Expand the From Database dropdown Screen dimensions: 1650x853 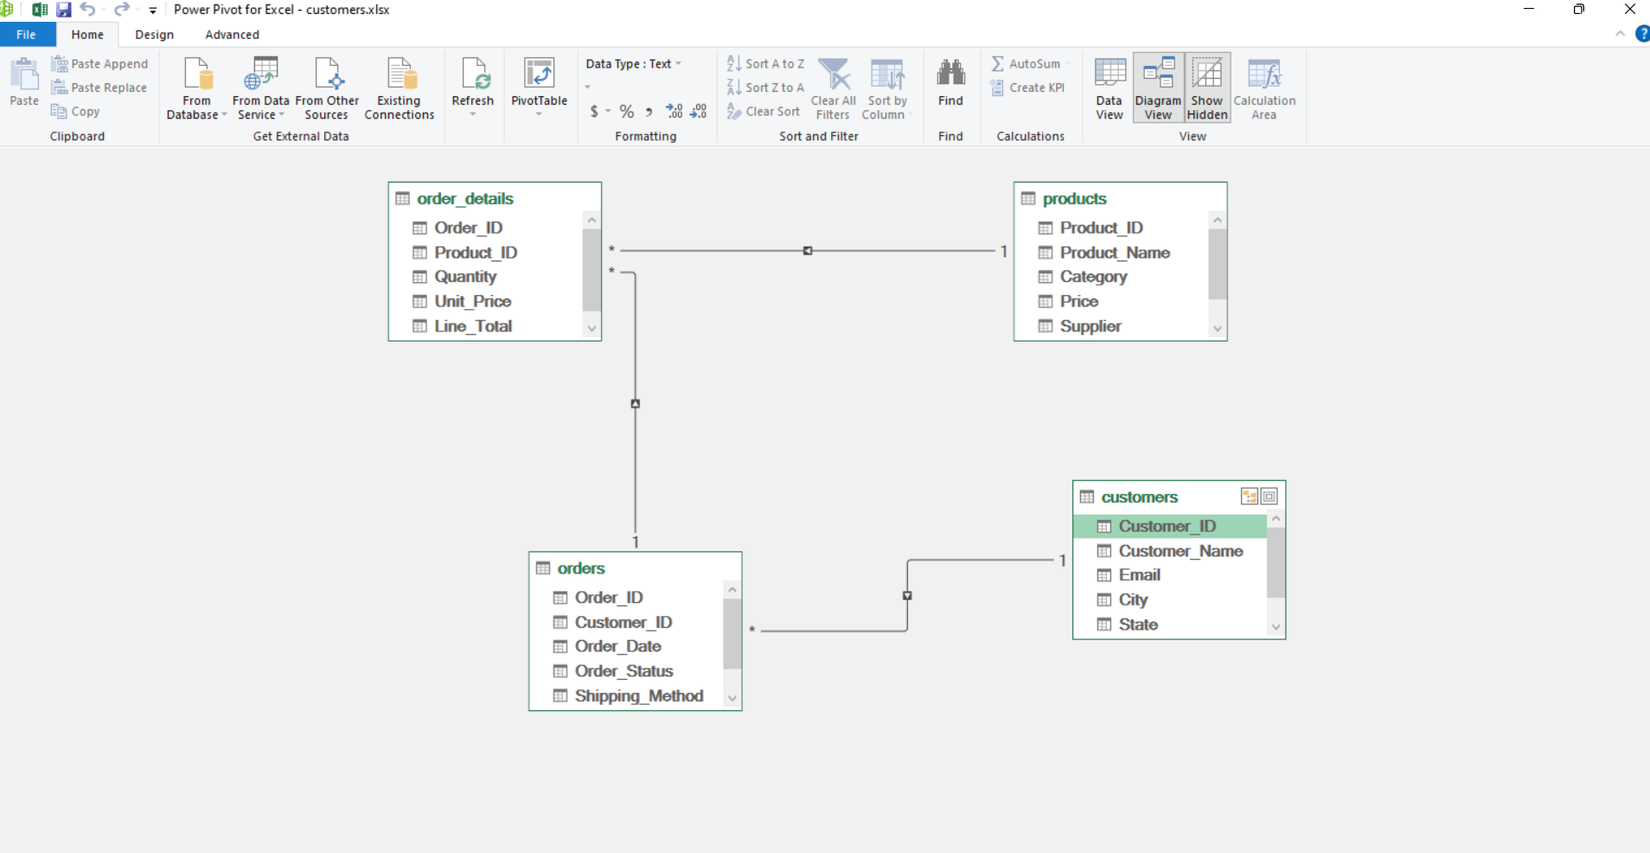(197, 114)
